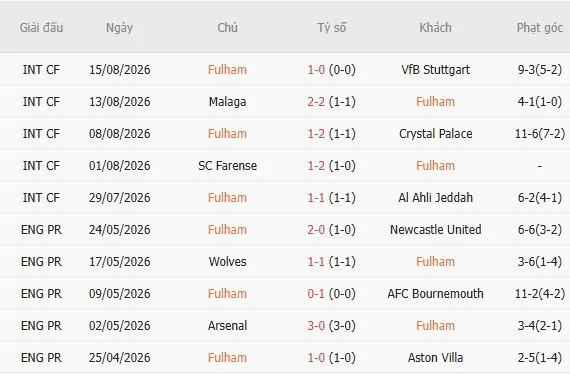
Task: Click the 1-0 score versus Aston Villa
Action: coord(316,357)
